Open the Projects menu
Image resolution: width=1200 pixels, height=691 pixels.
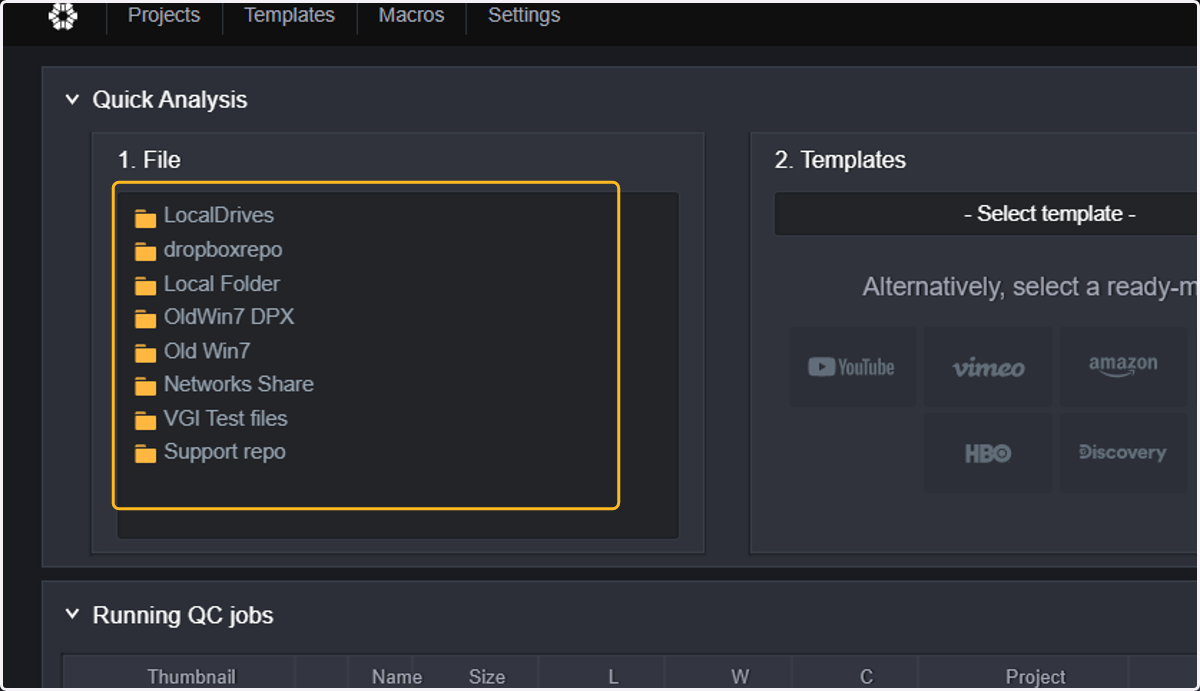pos(164,16)
